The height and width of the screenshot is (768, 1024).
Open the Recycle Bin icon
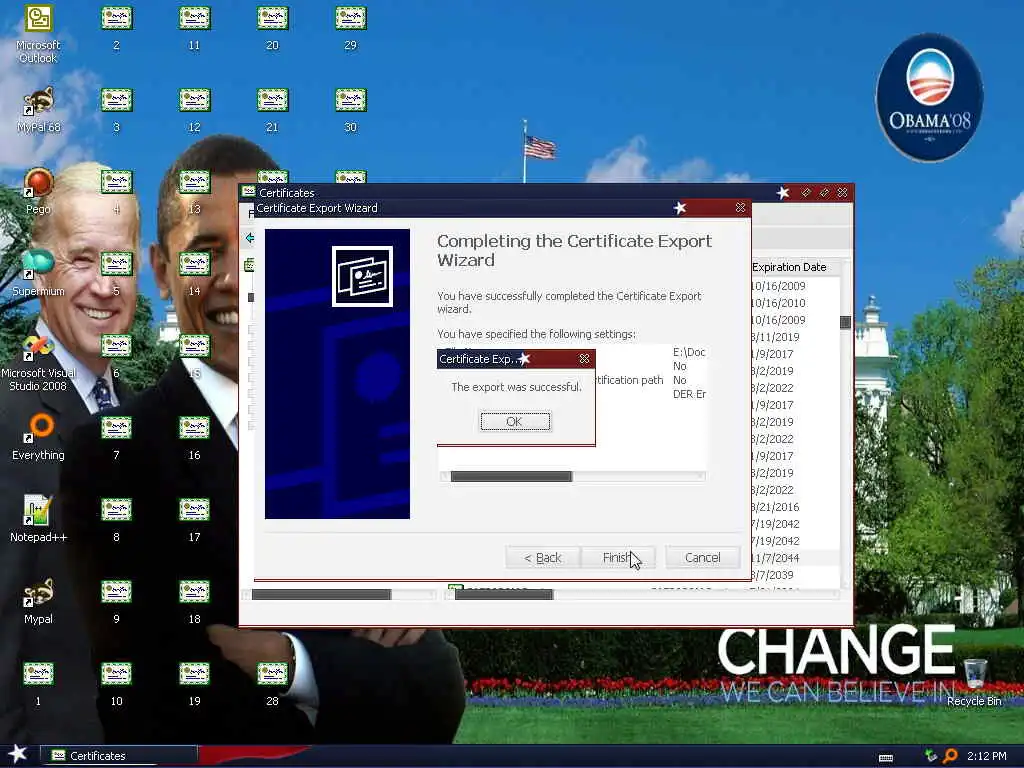click(x=974, y=682)
